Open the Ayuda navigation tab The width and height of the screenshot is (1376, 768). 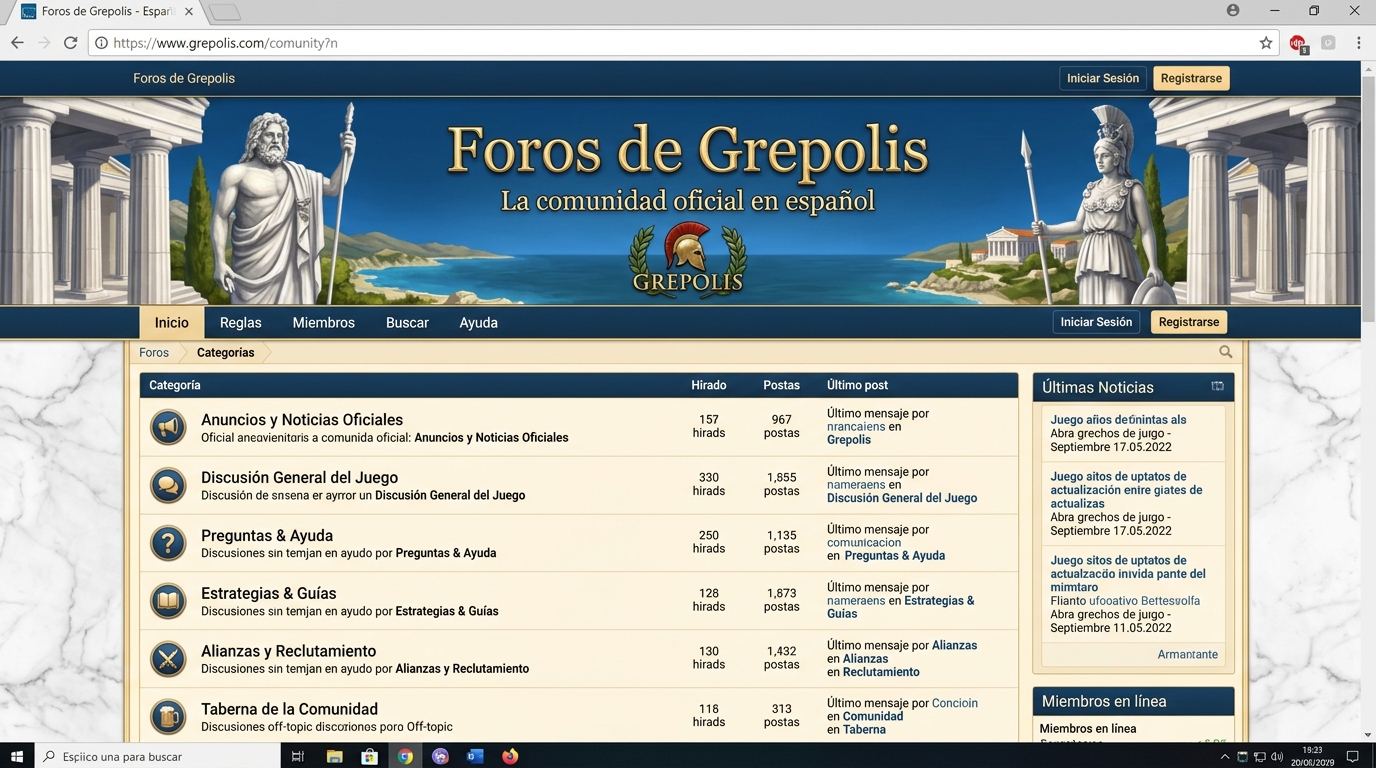point(478,323)
